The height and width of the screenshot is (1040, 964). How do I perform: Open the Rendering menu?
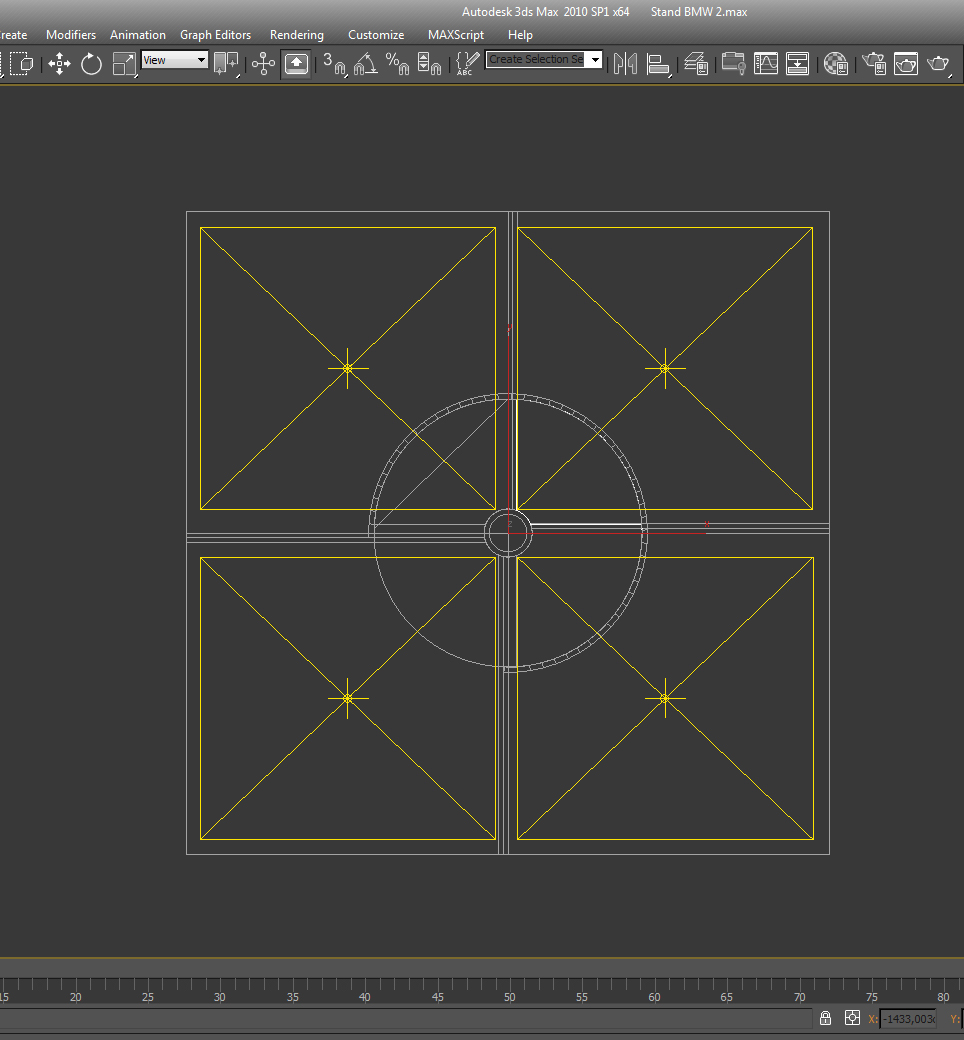pyautogui.click(x=297, y=34)
